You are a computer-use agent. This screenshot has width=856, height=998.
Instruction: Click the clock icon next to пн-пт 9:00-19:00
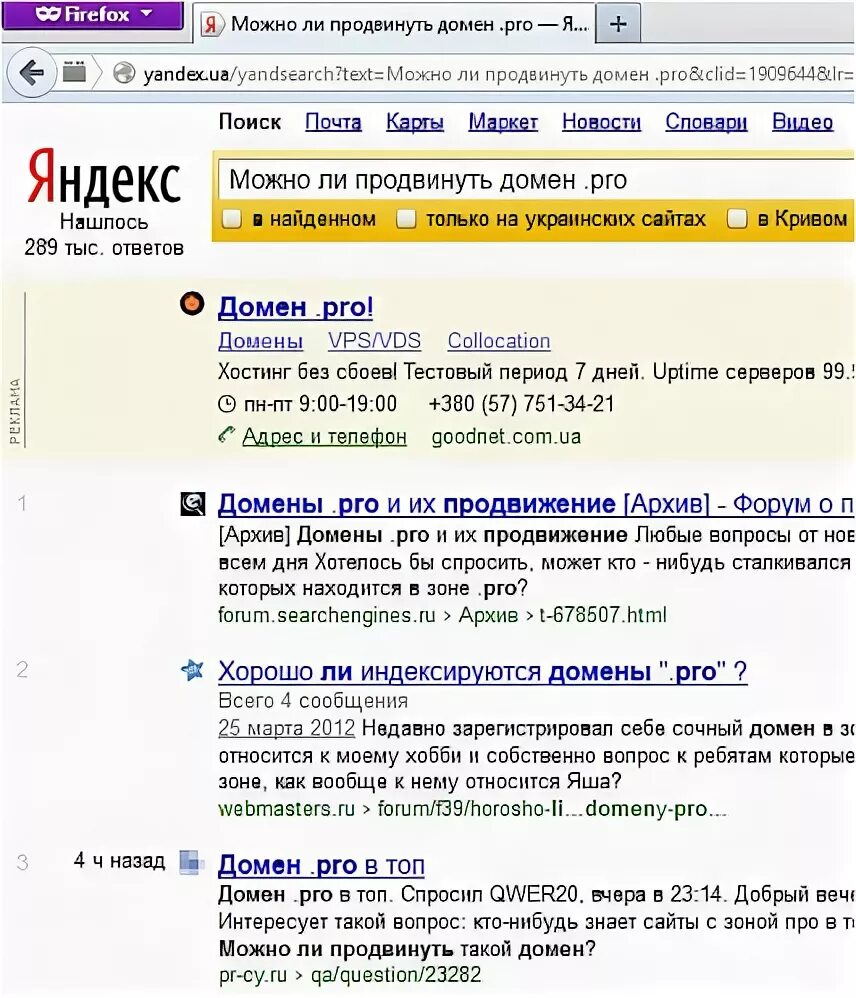[x=227, y=404]
